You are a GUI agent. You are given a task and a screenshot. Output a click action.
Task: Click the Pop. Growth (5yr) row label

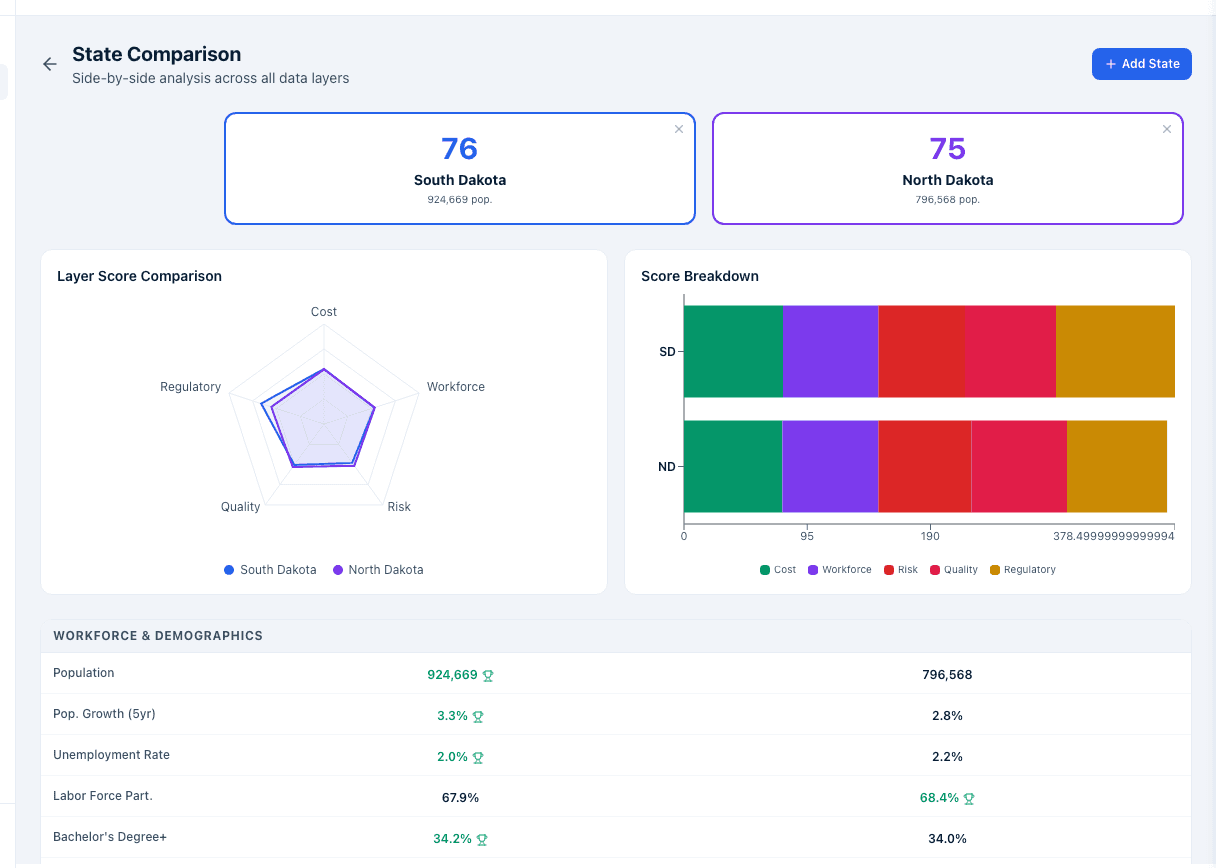104,714
